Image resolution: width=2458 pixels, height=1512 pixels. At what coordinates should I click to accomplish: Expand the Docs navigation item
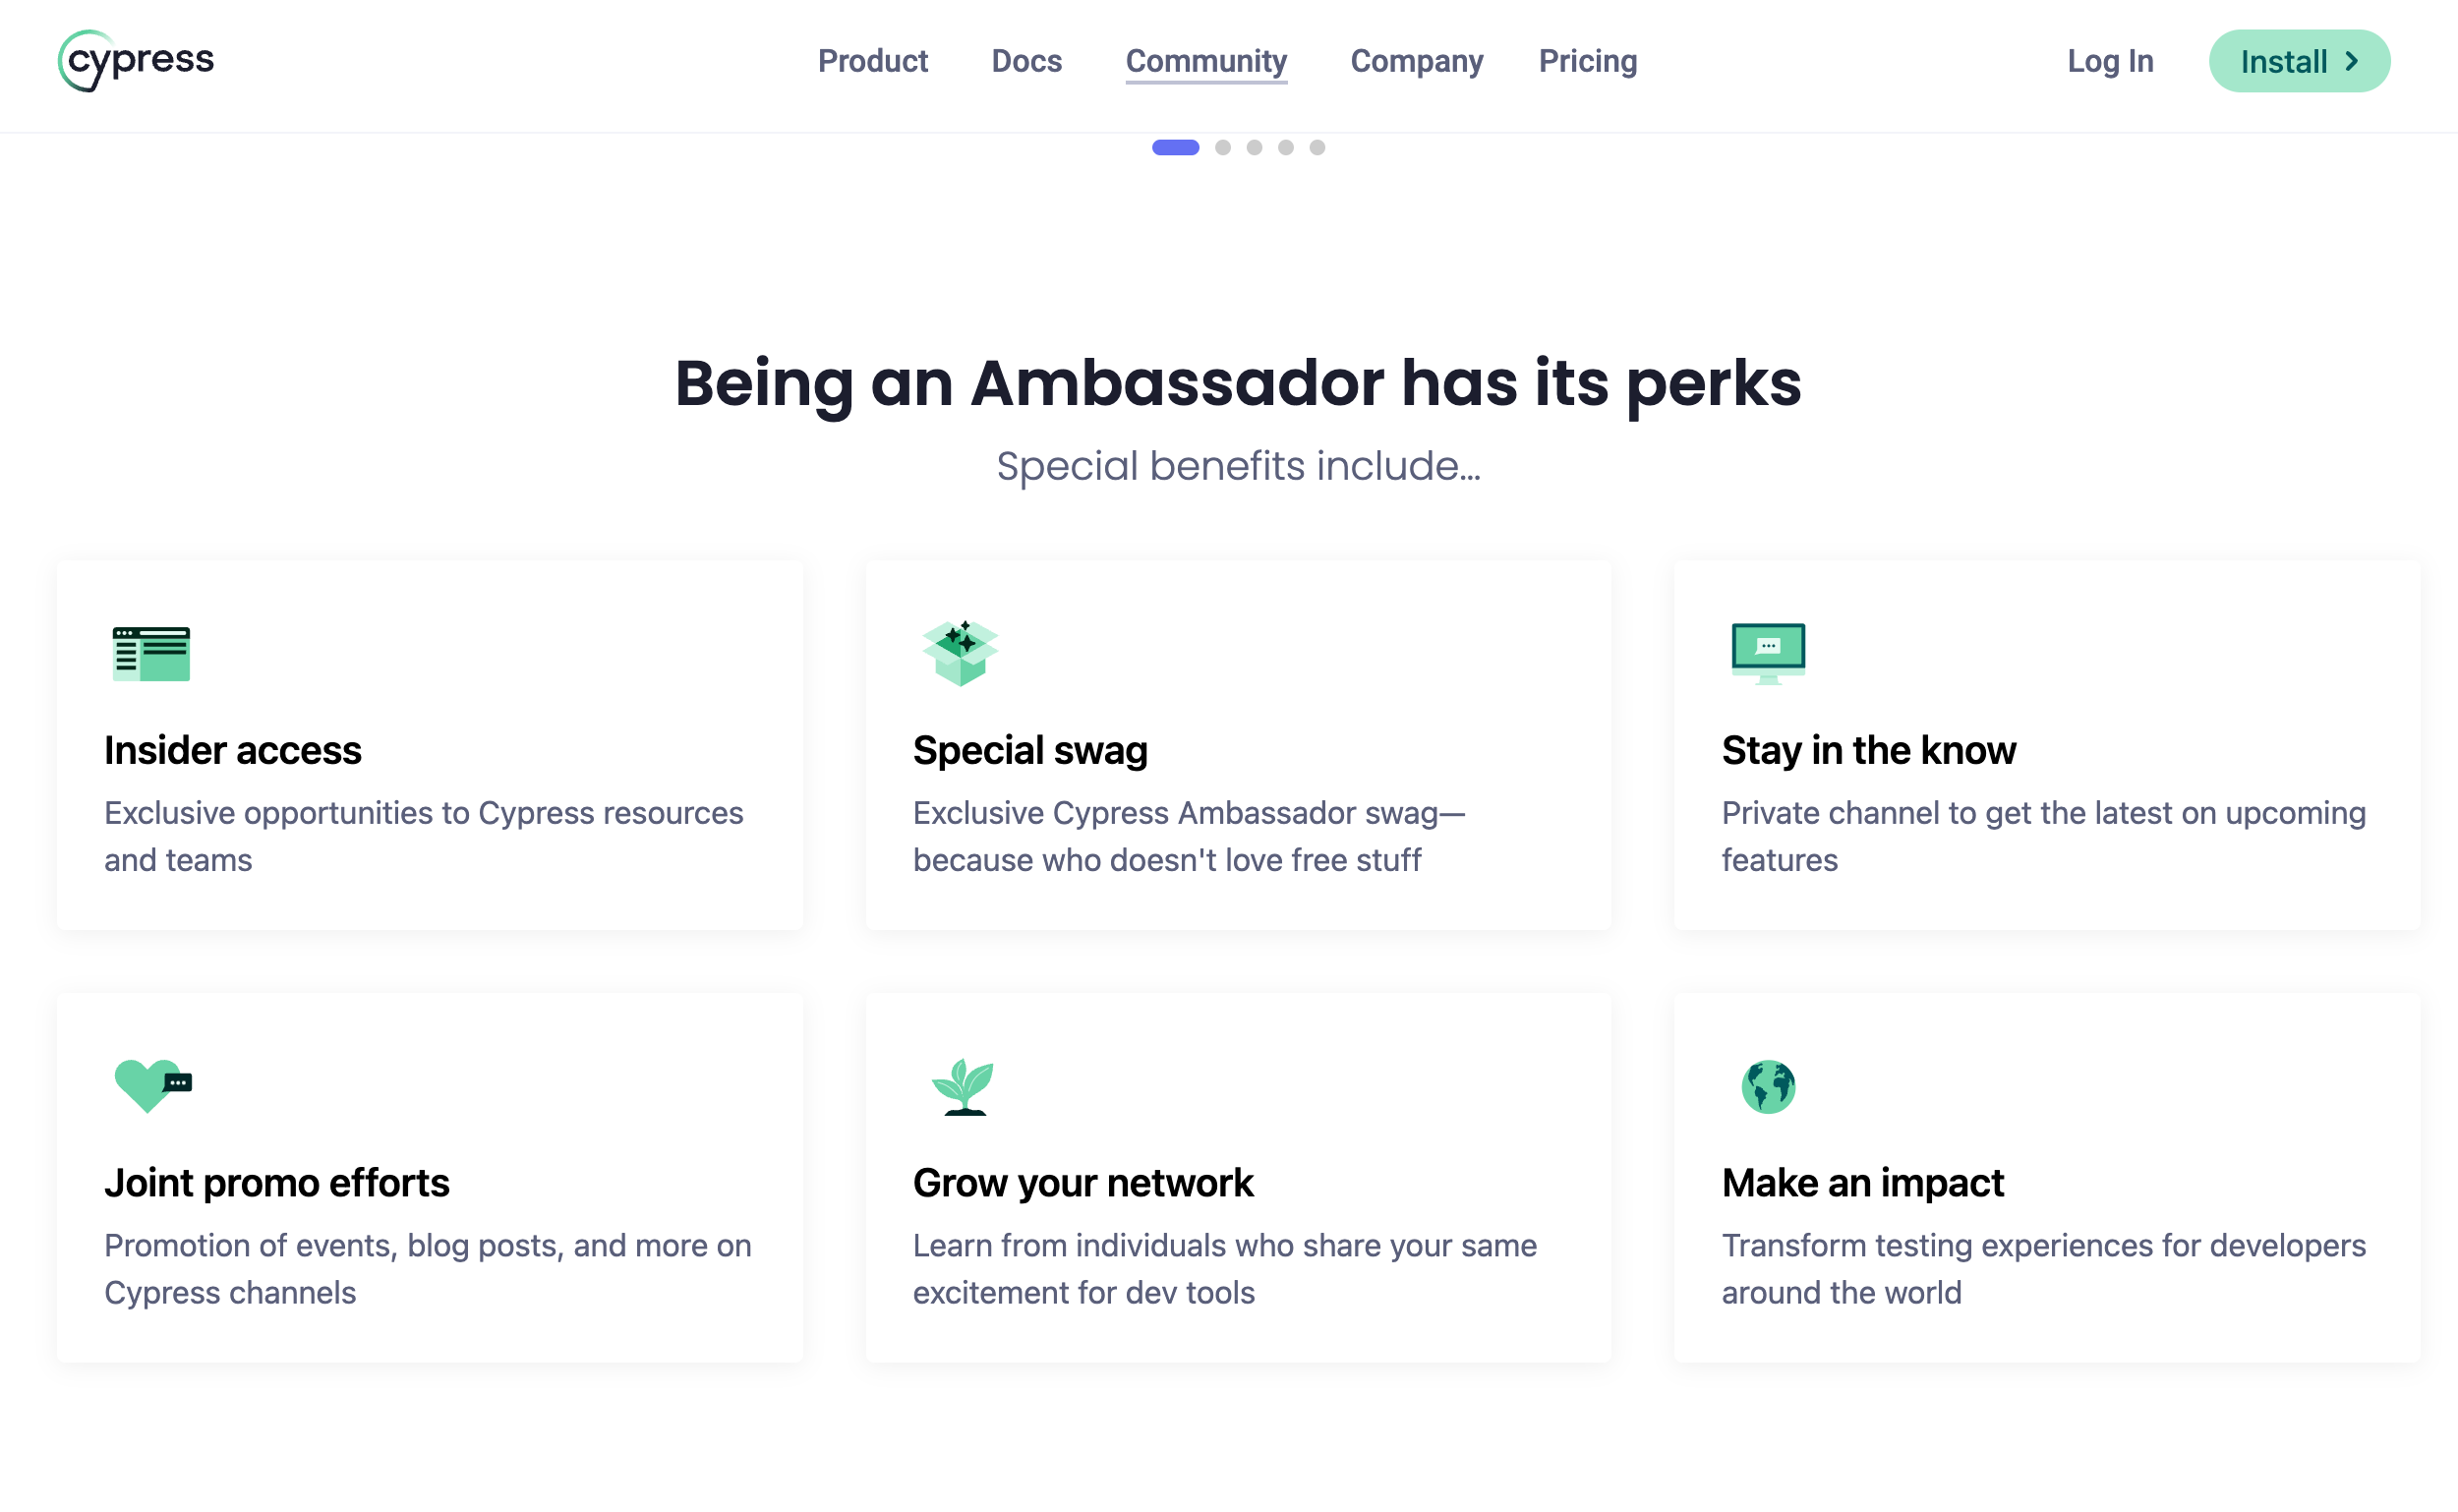(x=1026, y=61)
